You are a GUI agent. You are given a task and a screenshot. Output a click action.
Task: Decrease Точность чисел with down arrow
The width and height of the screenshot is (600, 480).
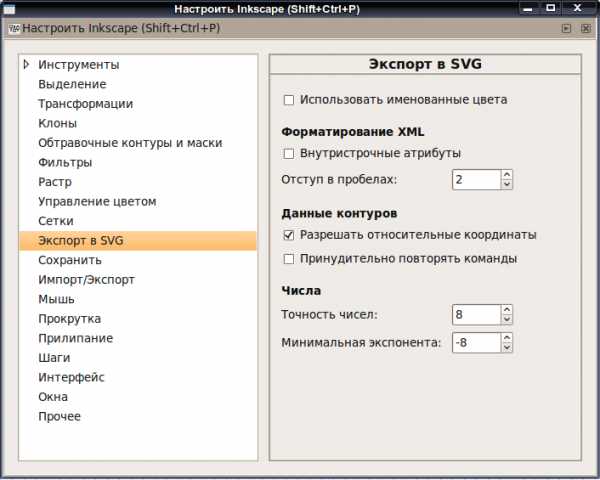click(x=507, y=320)
